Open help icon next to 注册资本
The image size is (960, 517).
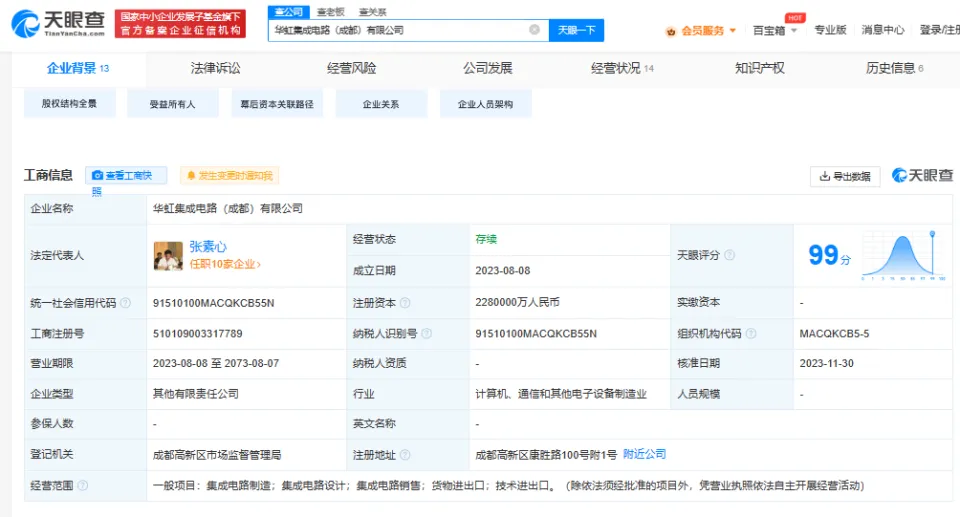(405, 303)
